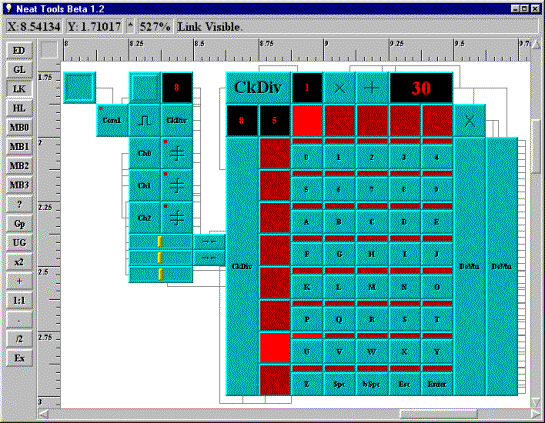The width and height of the screenshot is (545, 423).
Task: Click the x2 zoom-in button
Action: coord(19,262)
